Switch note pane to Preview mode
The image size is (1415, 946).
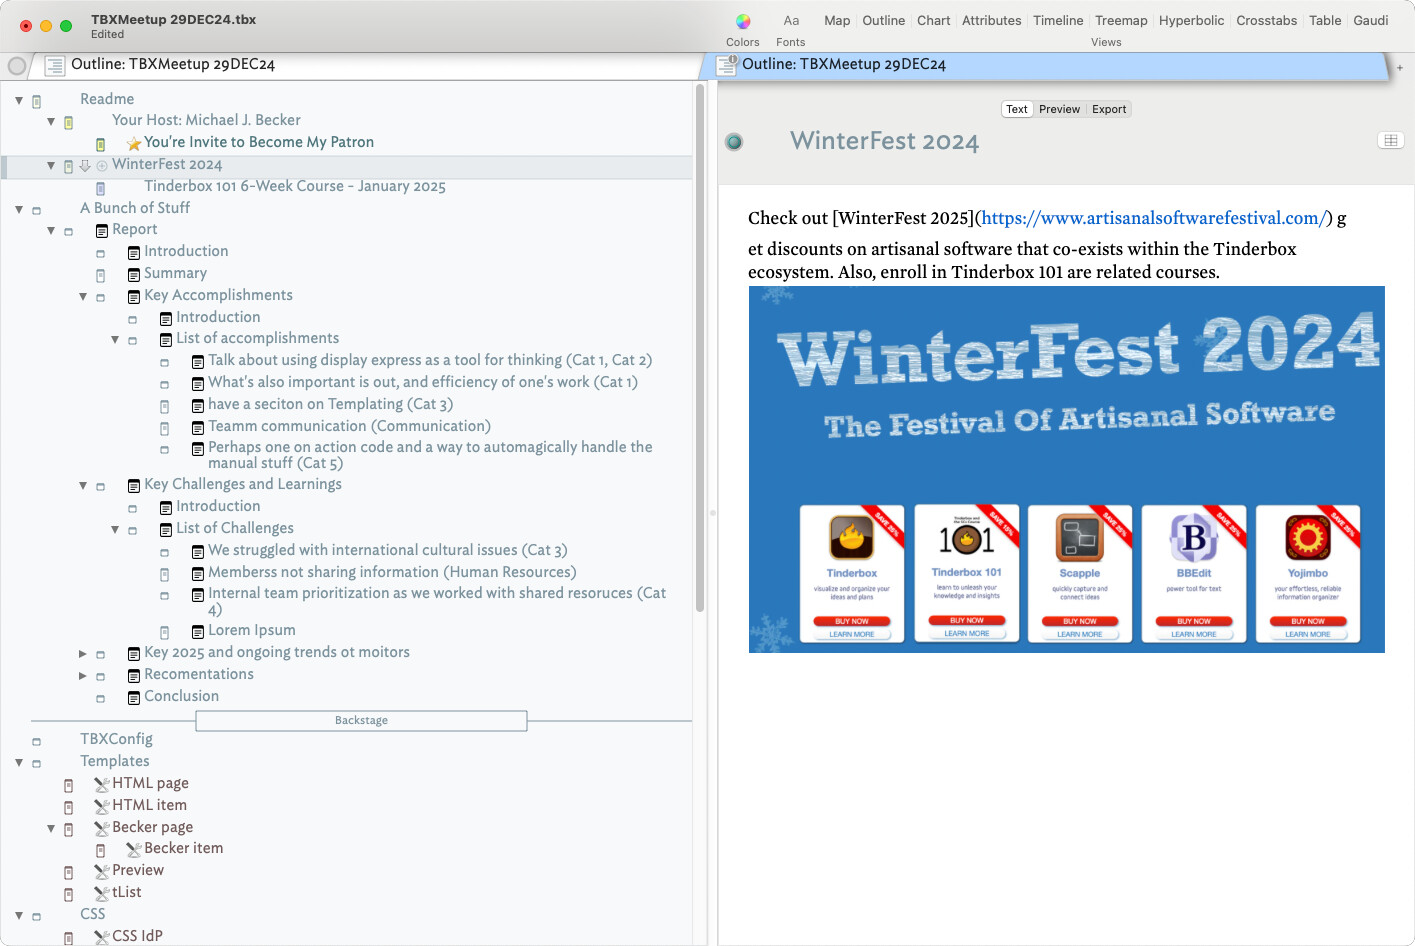(x=1059, y=109)
